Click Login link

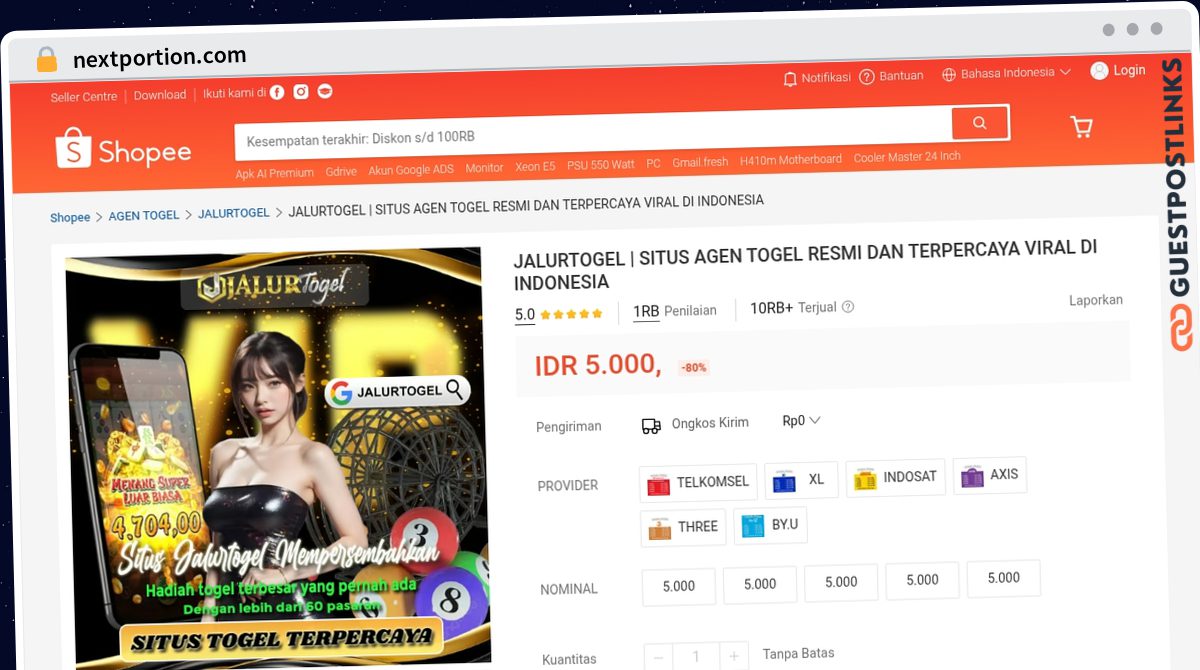pos(1129,70)
